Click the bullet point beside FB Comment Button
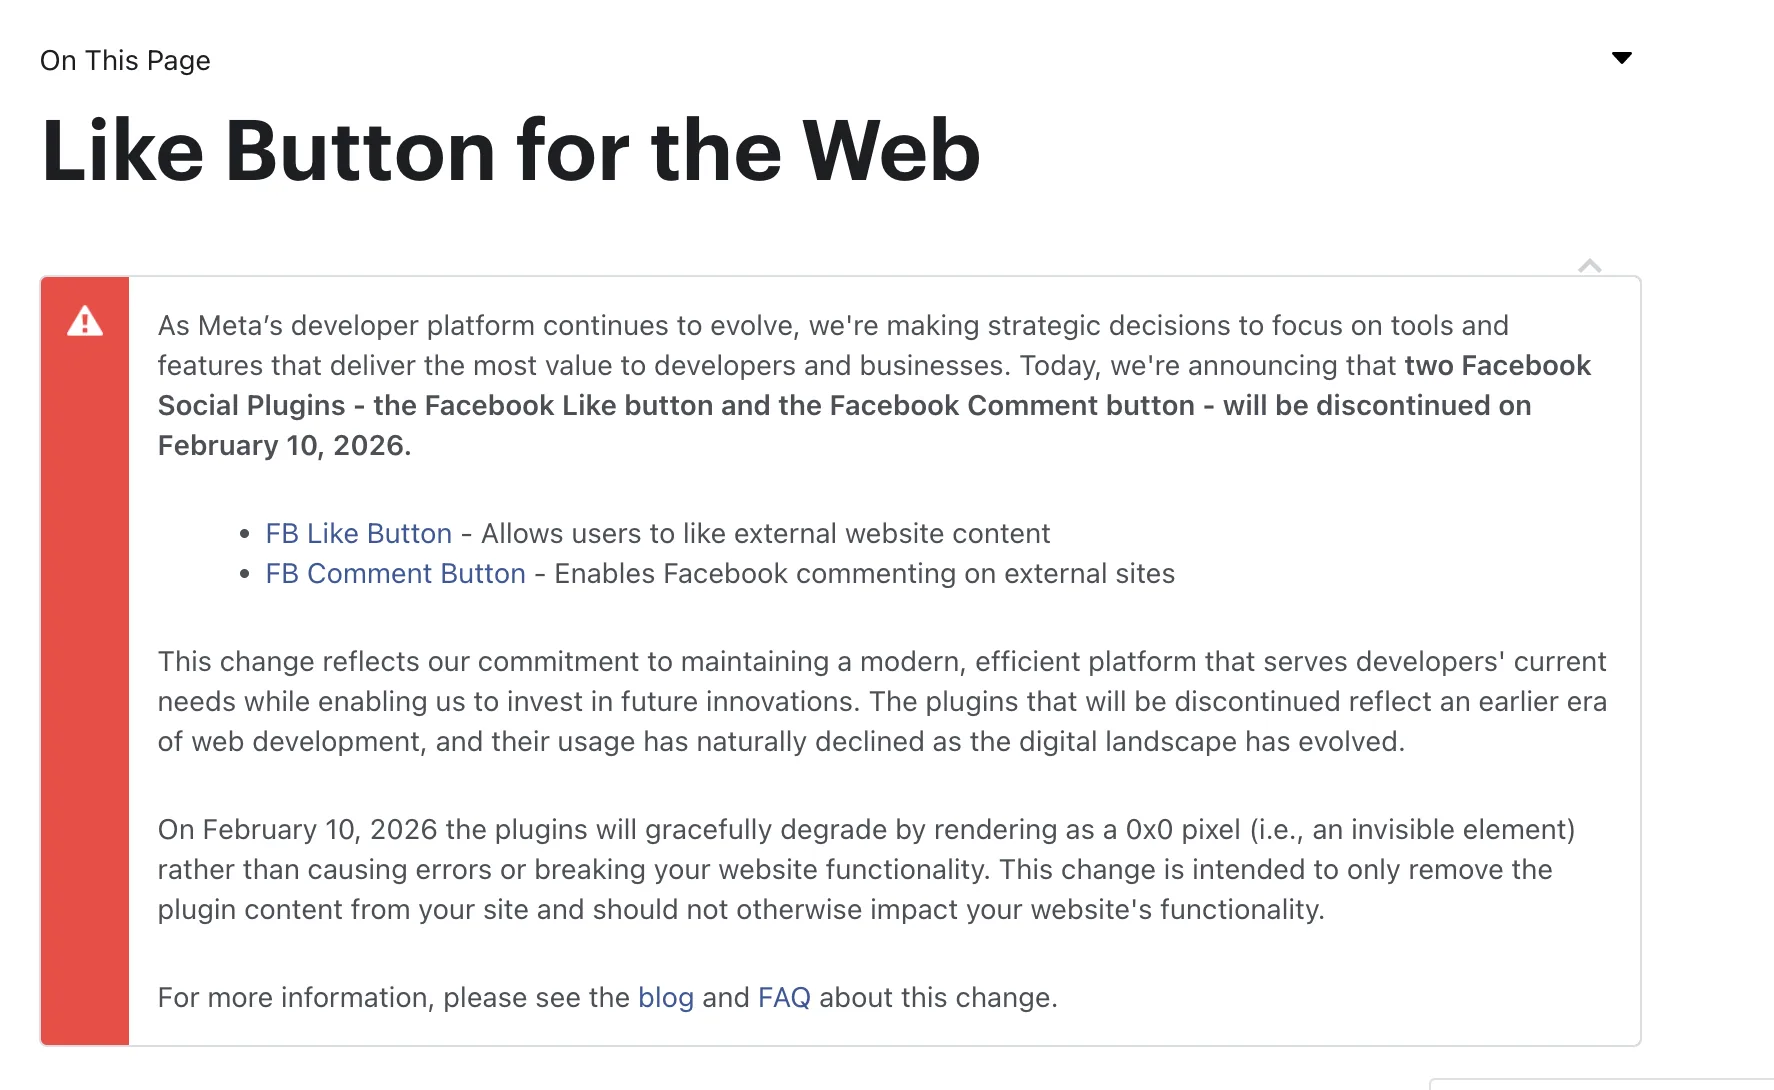The image size is (1774, 1090). click(x=245, y=575)
